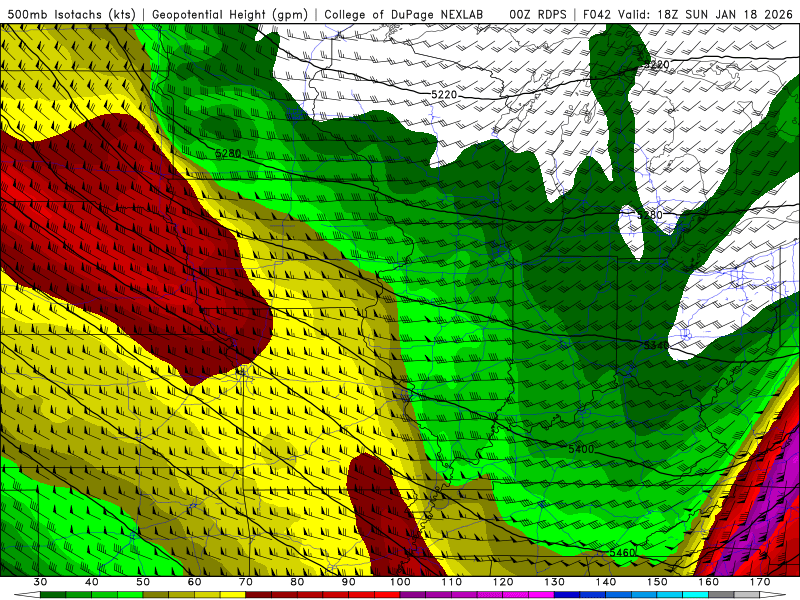Click the 150 value on the color scale
This screenshot has width=800, height=600.
pyautogui.click(x=657, y=582)
